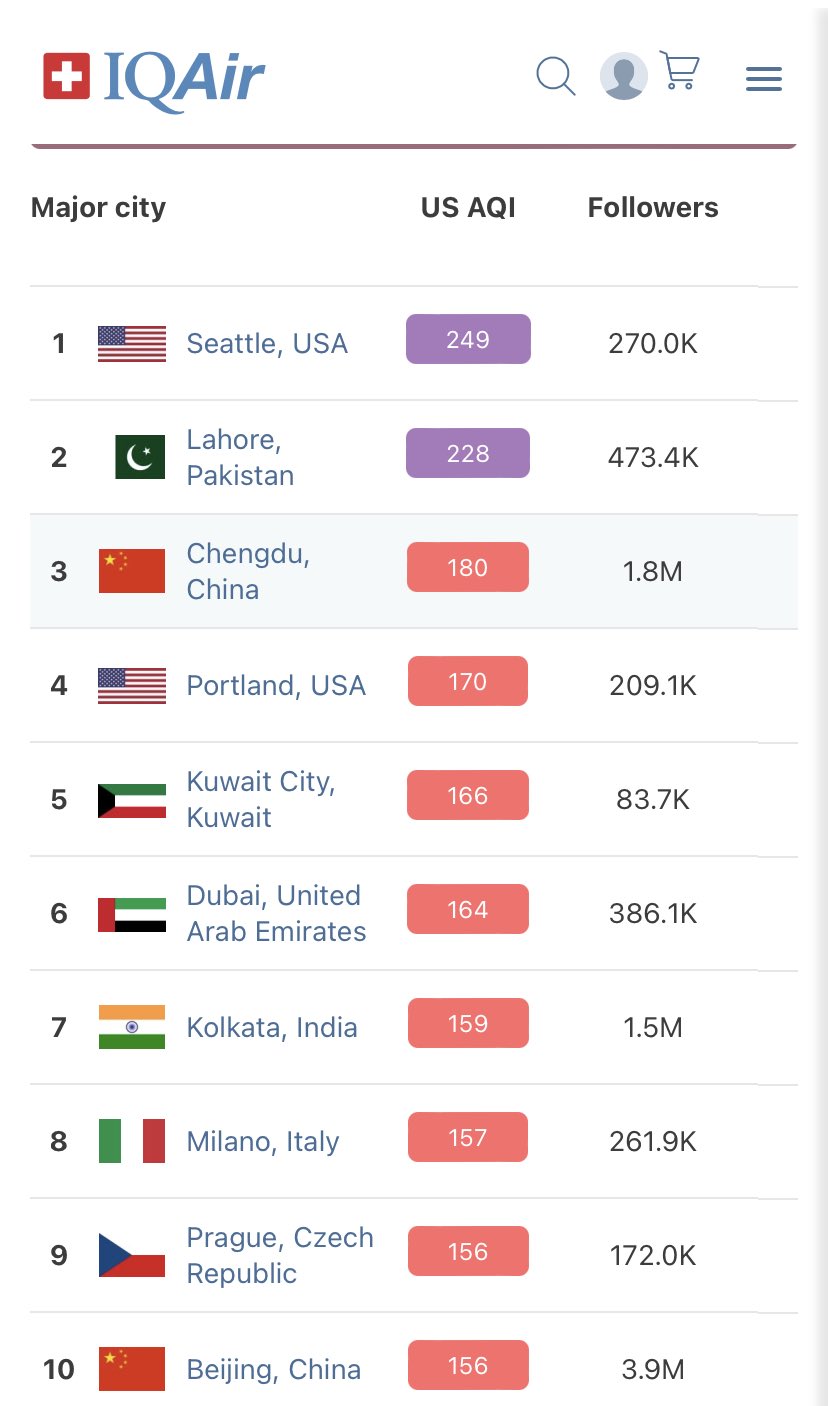Click the US AQI column header
828x1406 pixels.
click(468, 207)
